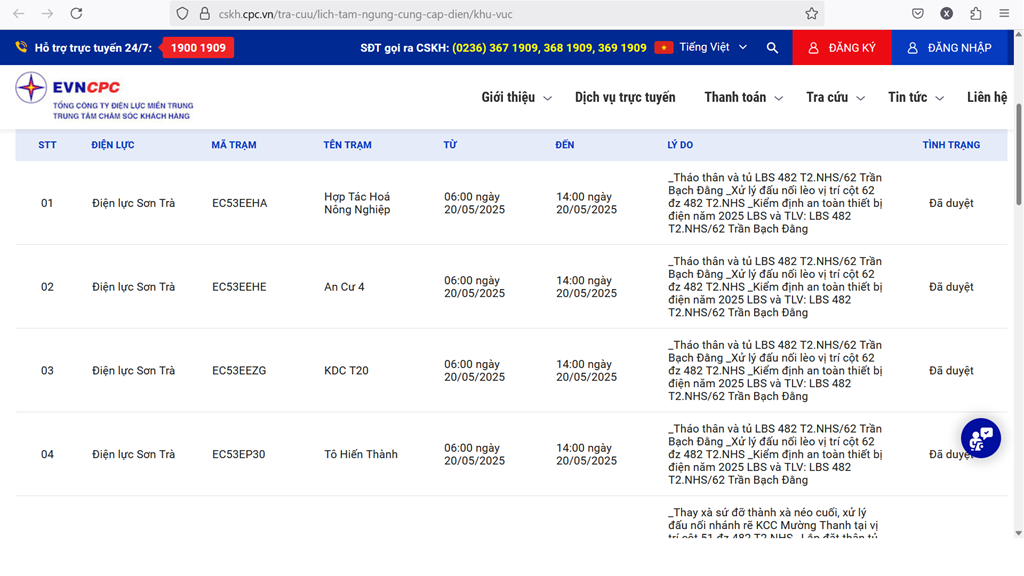Open Dịch vụ trực tuyến menu item
This screenshot has width=1024, height=576.
[x=625, y=97]
